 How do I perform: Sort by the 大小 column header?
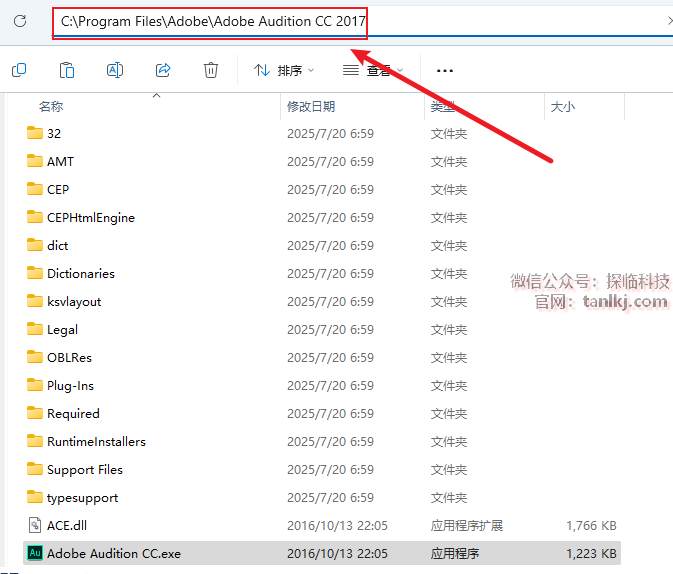(x=562, y=106)
